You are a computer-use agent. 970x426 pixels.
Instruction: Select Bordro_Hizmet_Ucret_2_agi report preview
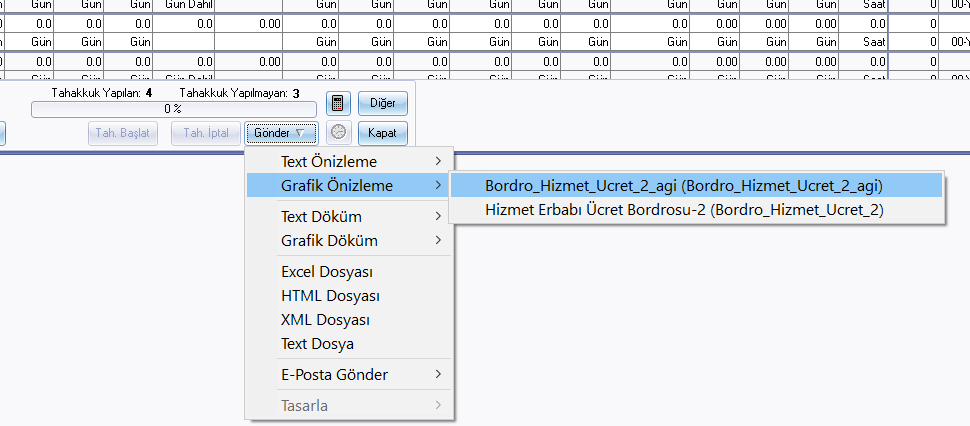click(x=683, y=185)
